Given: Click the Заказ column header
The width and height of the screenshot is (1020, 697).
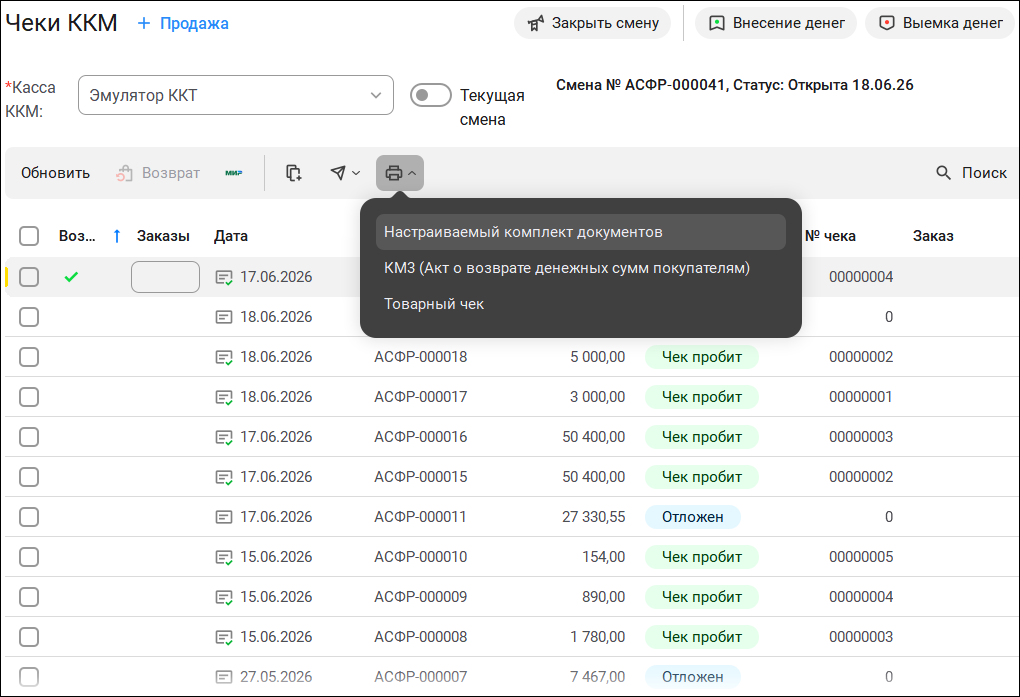Looking at the screenshot, I should [x=933, y=236].
